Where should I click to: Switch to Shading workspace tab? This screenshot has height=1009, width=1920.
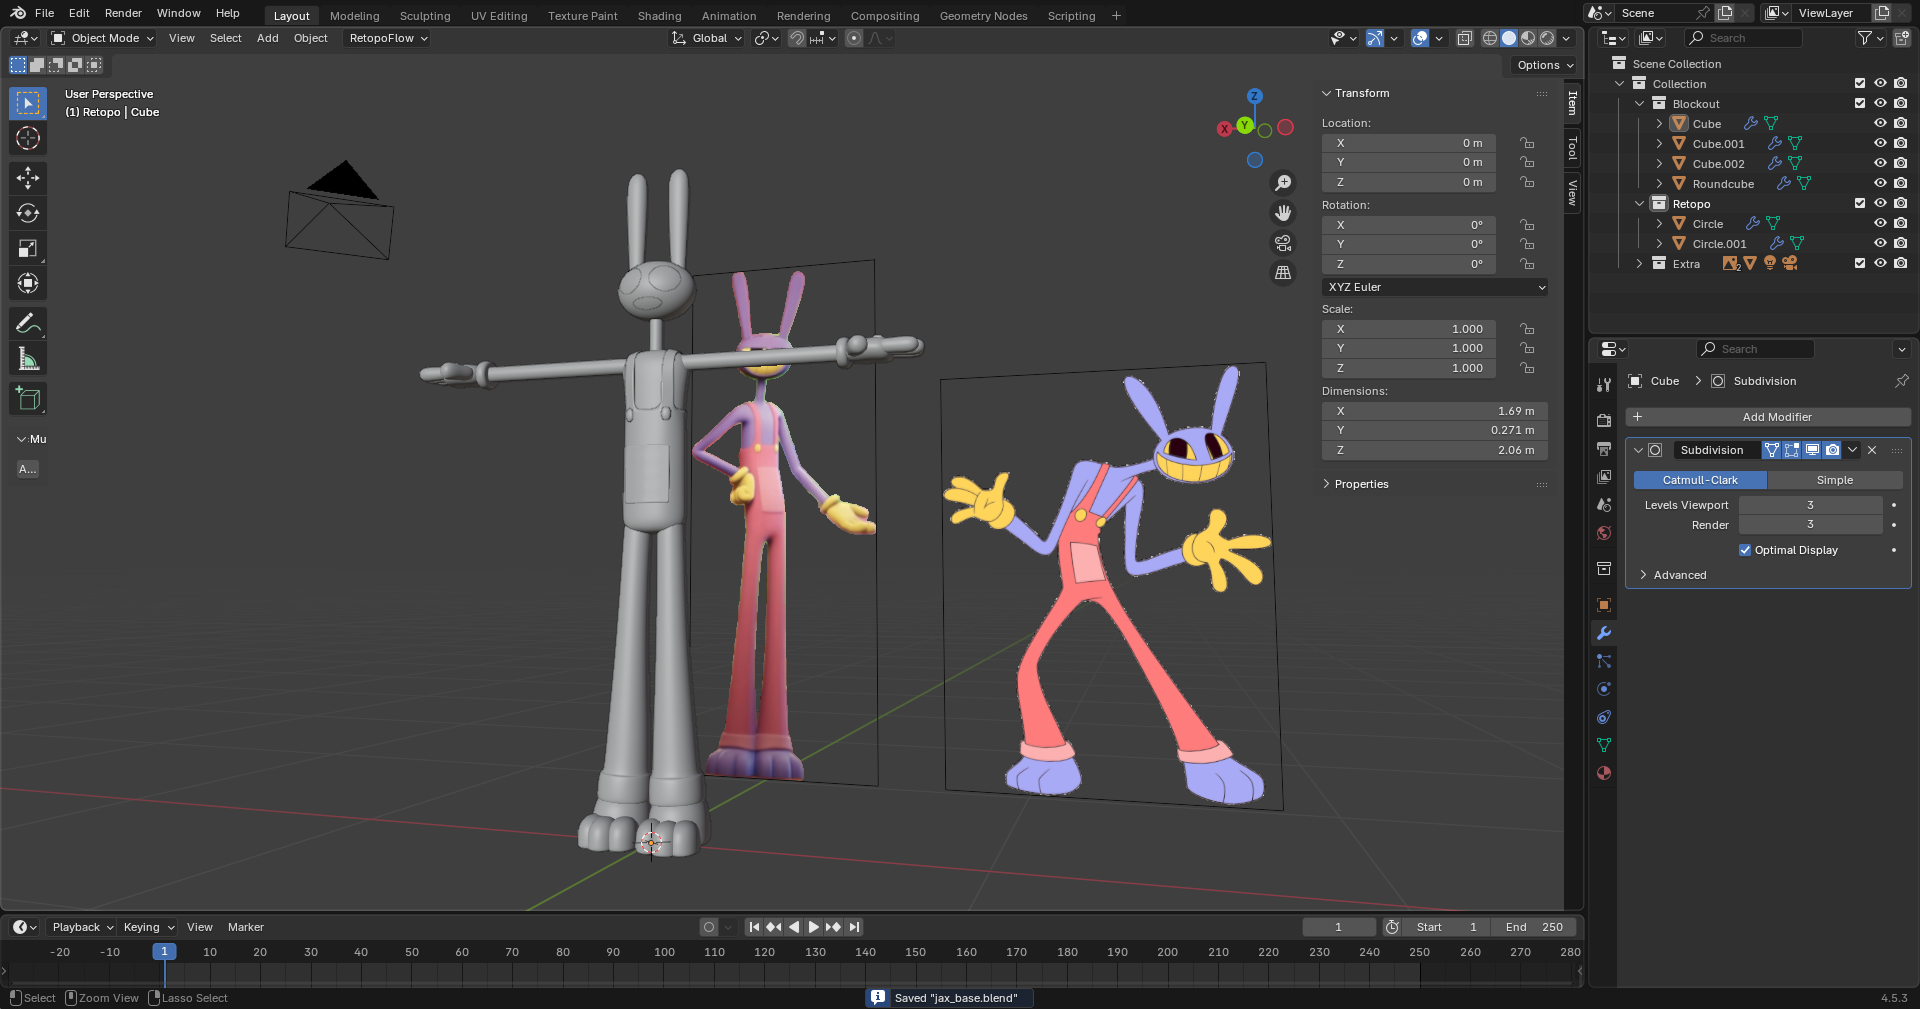(x=659, y=16)
